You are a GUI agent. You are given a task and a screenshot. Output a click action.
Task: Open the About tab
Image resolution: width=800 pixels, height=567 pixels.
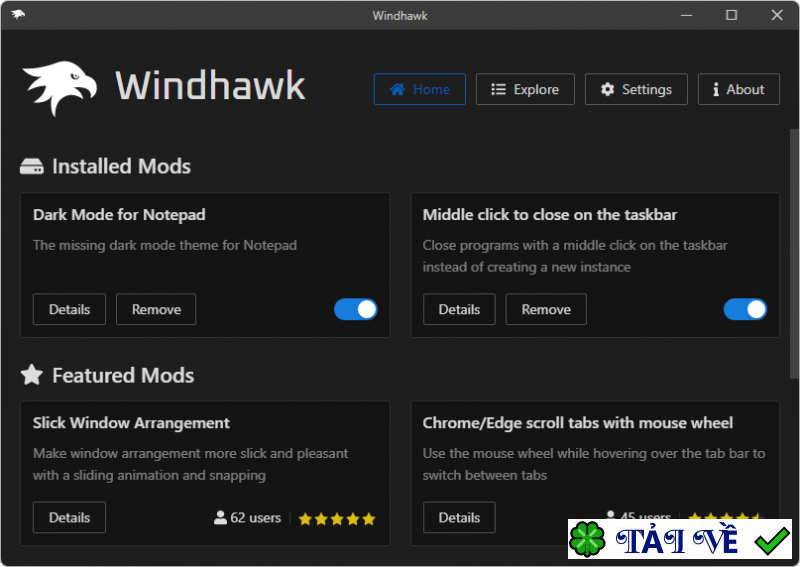coord(738,89)
